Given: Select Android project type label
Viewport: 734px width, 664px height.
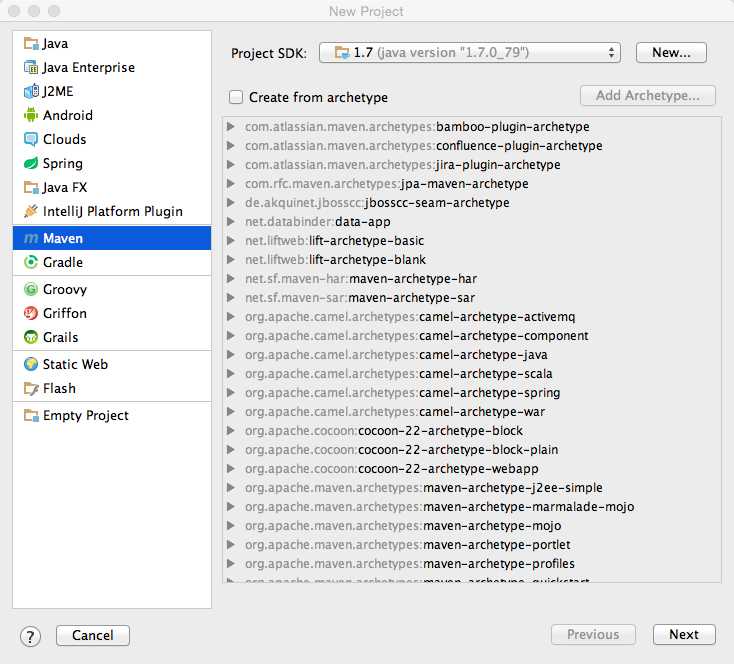Looking at the screenshot, I should [x=68, y=115].
